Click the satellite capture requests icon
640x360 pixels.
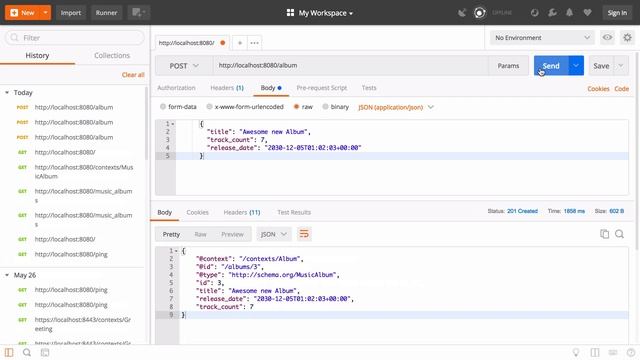click(462, 13)
